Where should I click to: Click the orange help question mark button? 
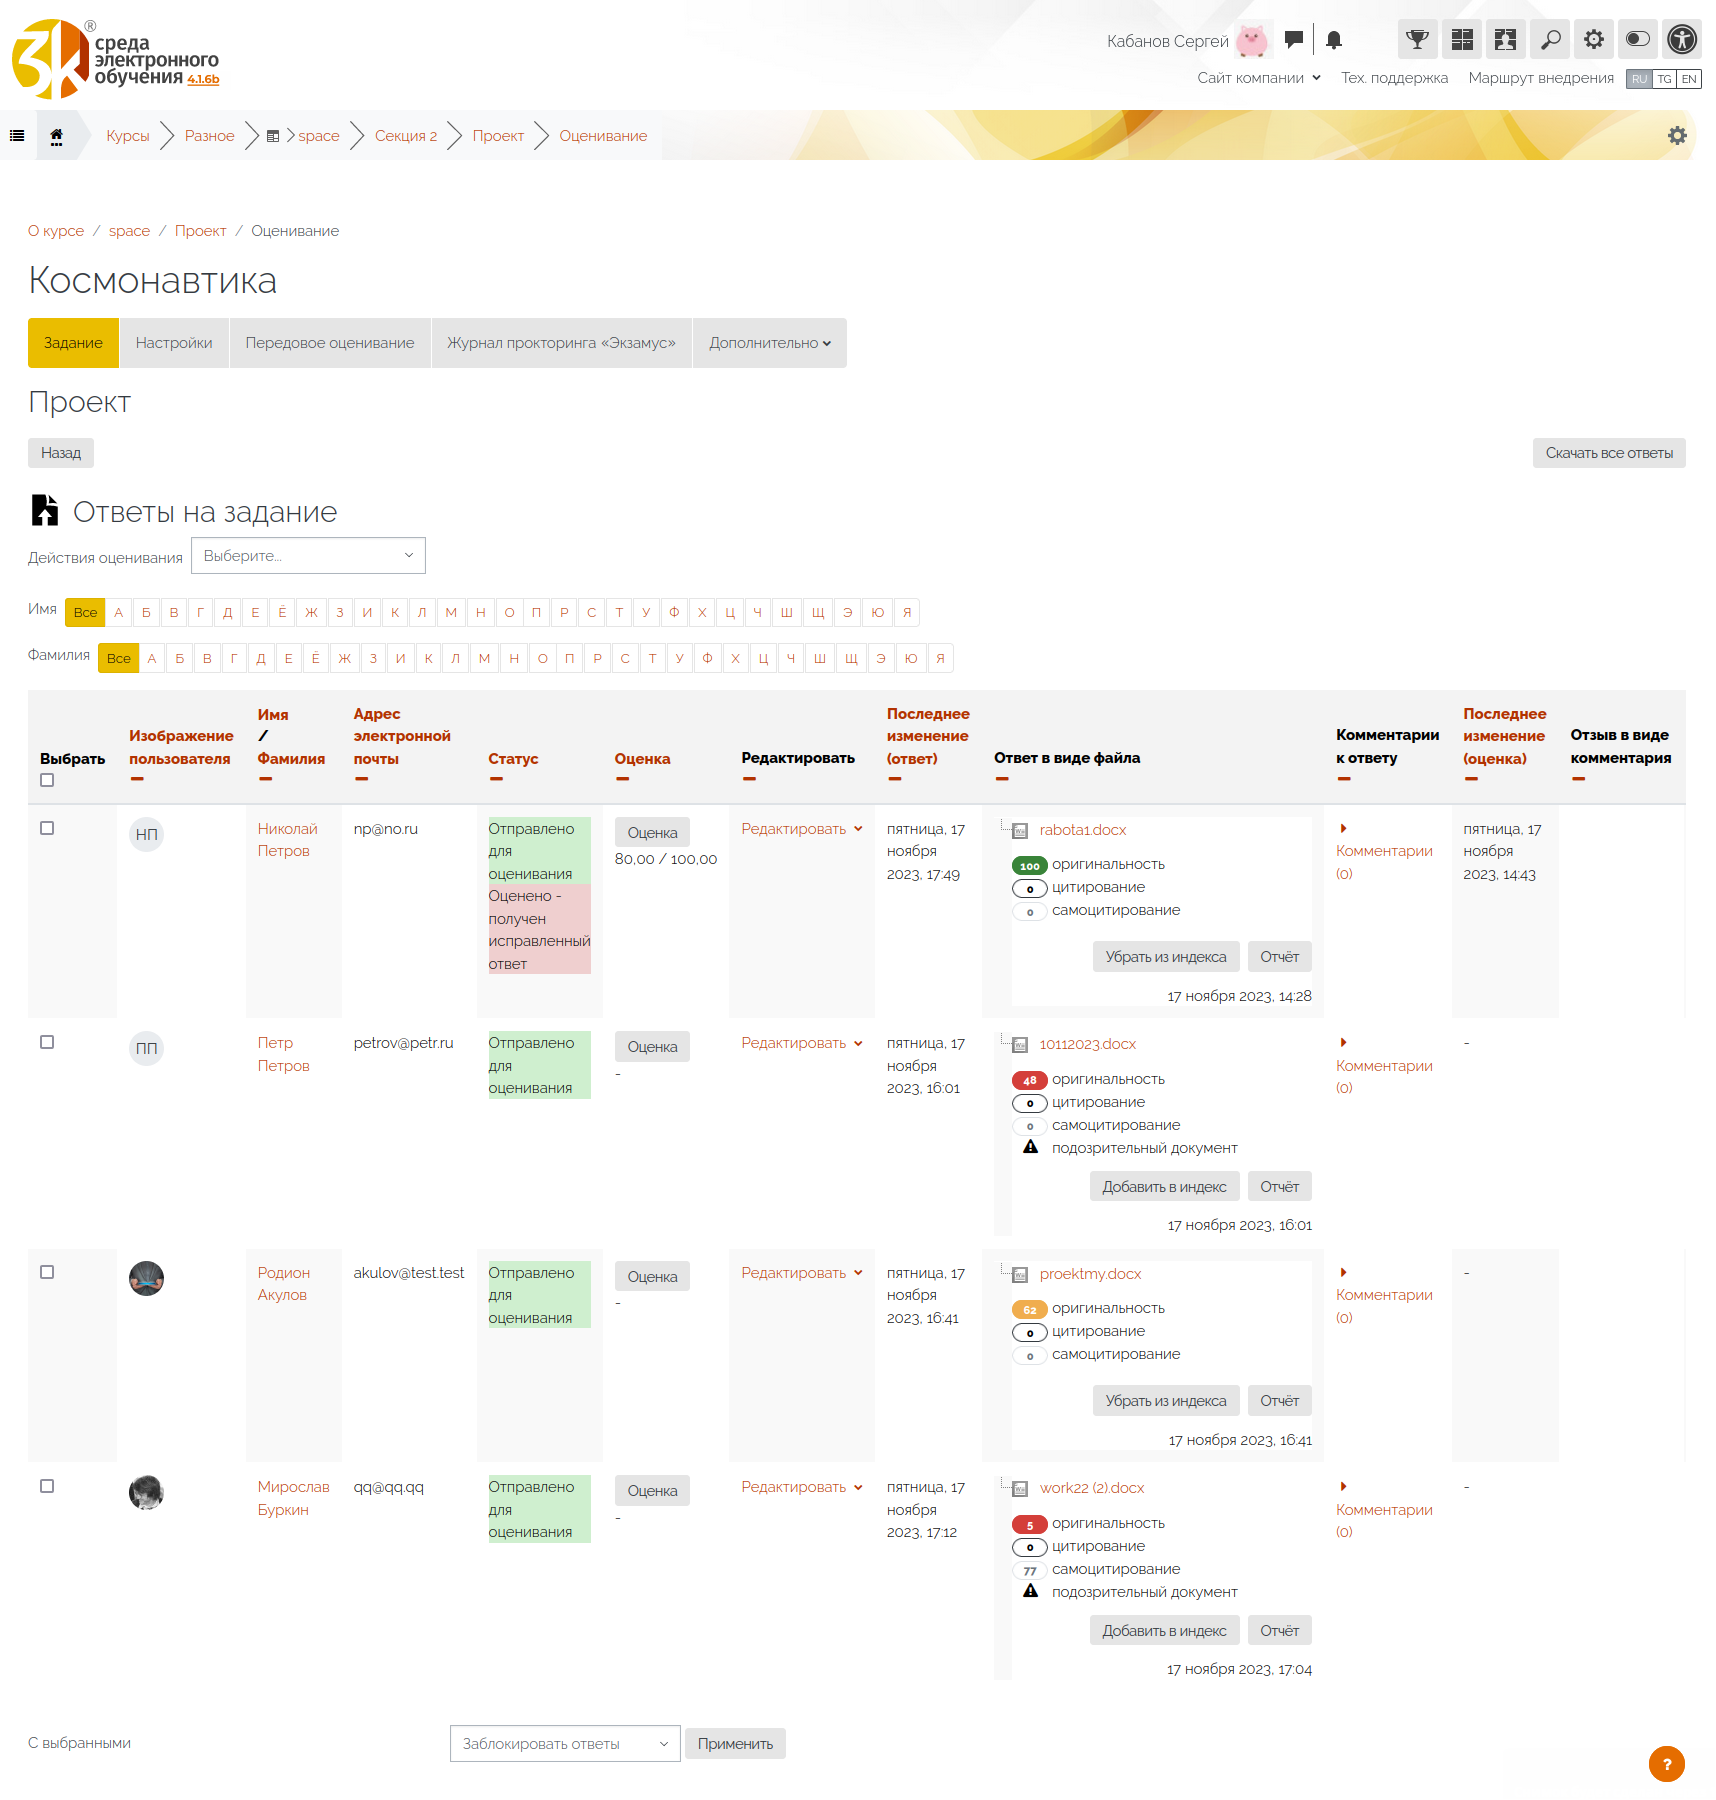point(1666,1764)
